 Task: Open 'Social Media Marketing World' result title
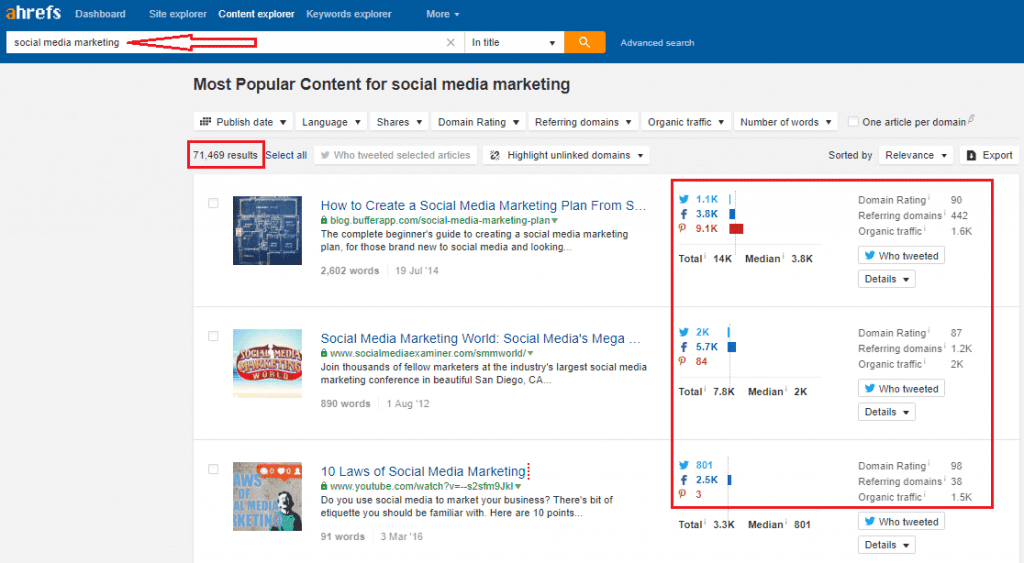[x=480, y=338]
